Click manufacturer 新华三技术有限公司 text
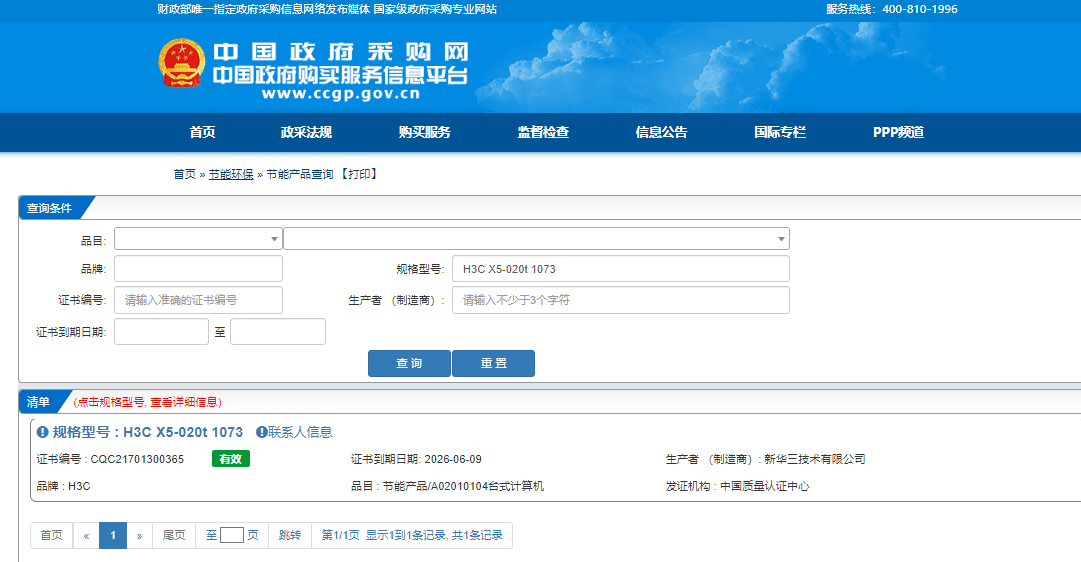 tap(814, 459)
